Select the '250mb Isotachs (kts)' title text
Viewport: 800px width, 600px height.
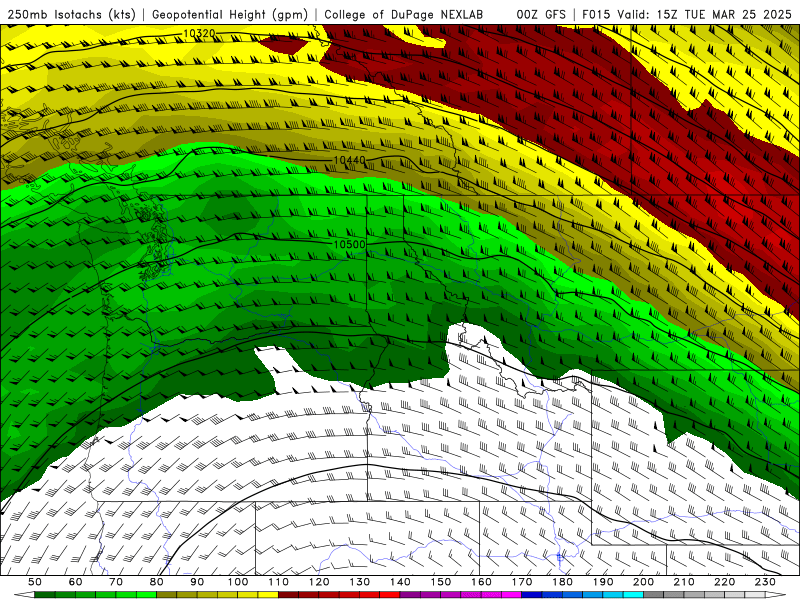[71, 14]
